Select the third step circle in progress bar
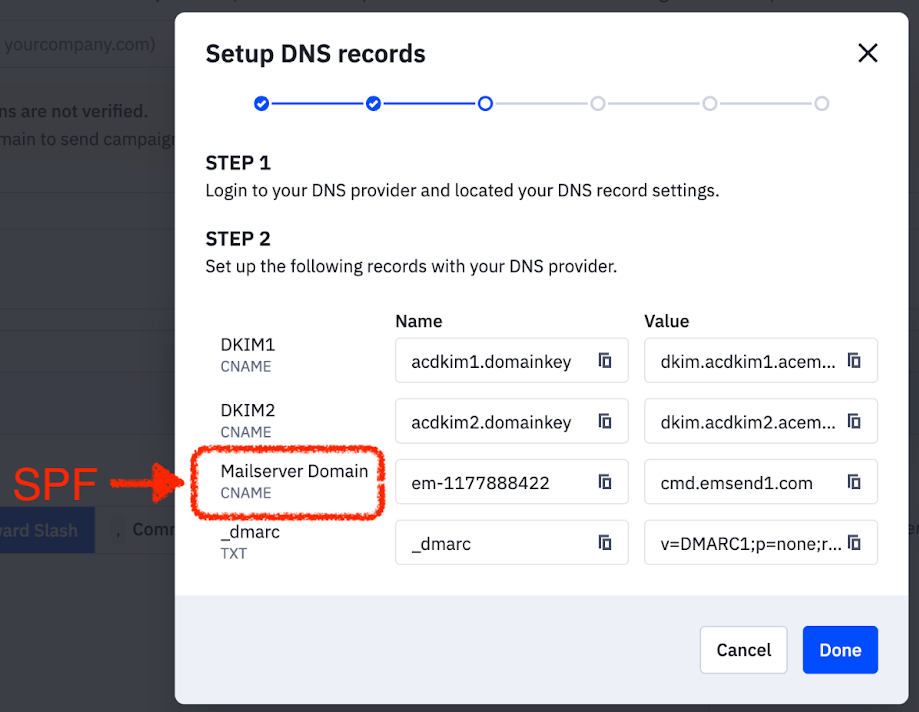 click(485, 103)
